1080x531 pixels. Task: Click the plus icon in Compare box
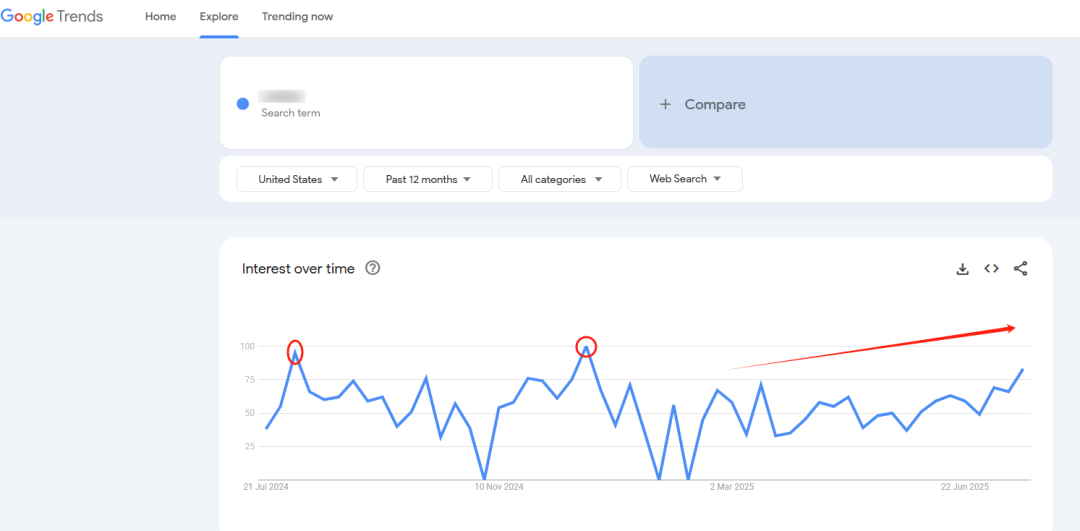665,104
